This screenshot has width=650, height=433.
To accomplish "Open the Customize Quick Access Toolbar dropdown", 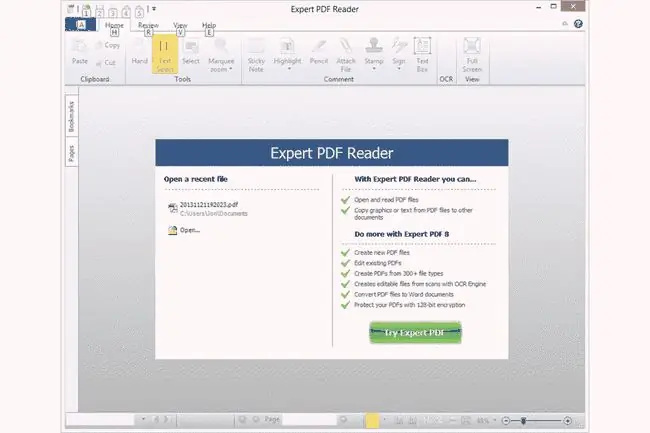I will click(x=154, y=9).
